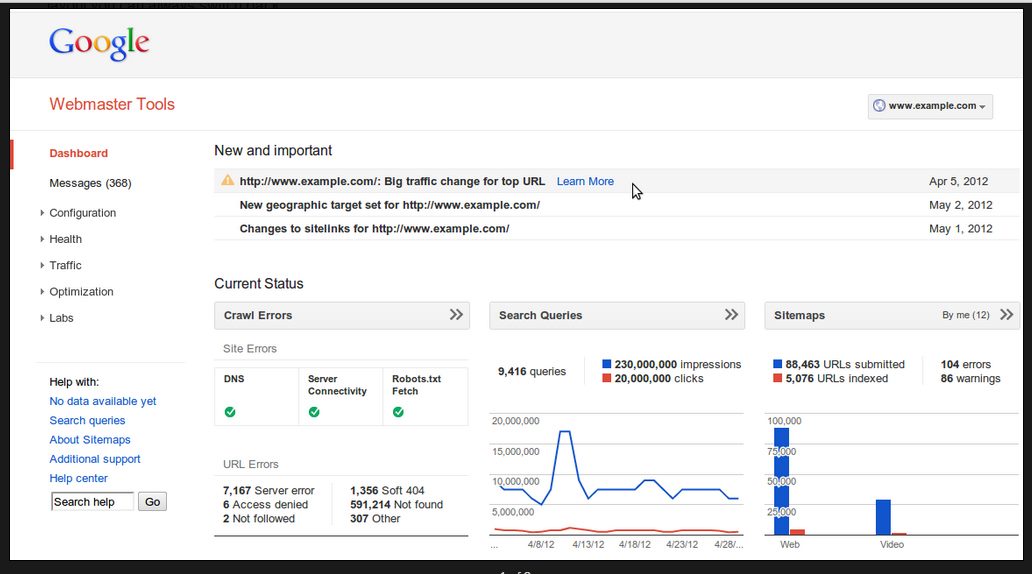Click the double-arrow icon in Search Queries header

[731, 315]
